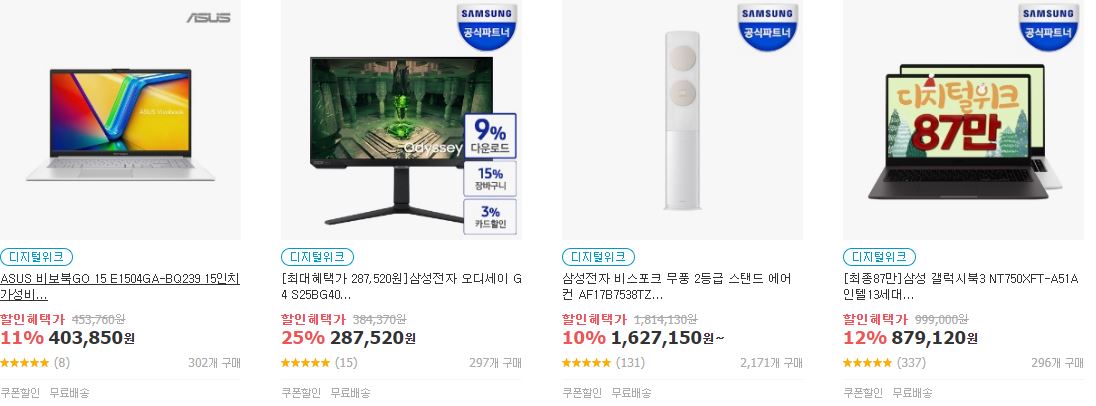Click star rating with 337 reviews
Image resolution: width=1096 pixels, height=406 pixels.
tap(867, 363)
